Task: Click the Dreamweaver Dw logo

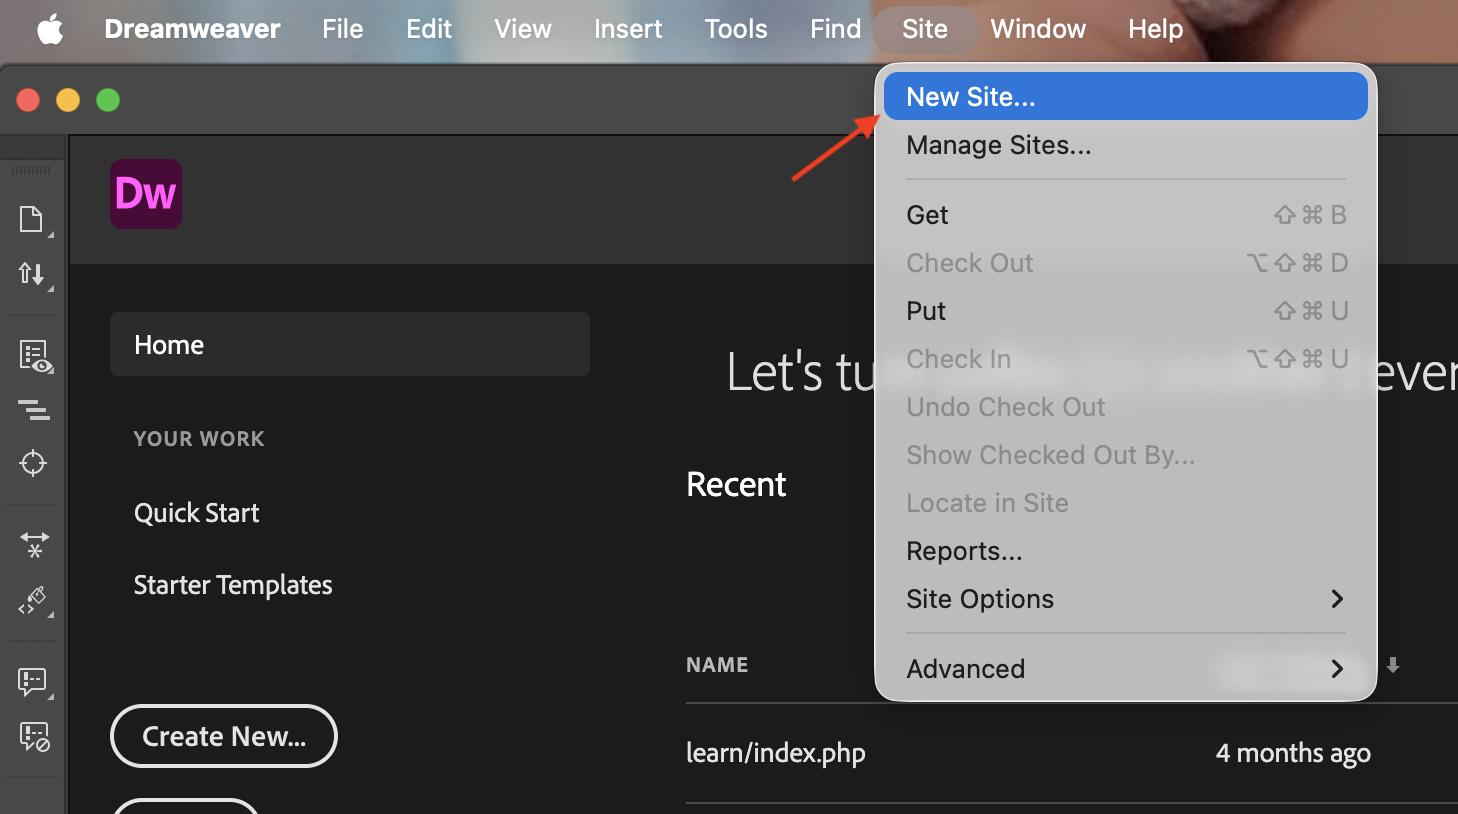Action: 146,194
